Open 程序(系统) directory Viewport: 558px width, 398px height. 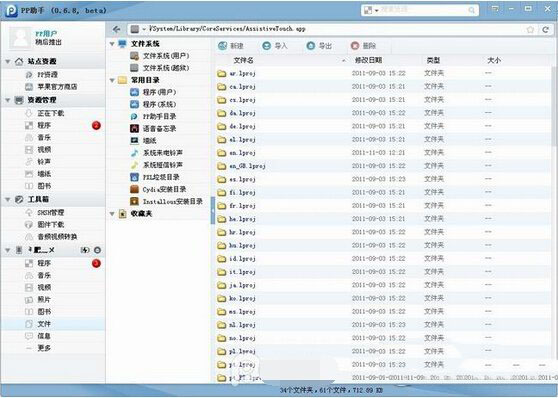tap(153, 104)
